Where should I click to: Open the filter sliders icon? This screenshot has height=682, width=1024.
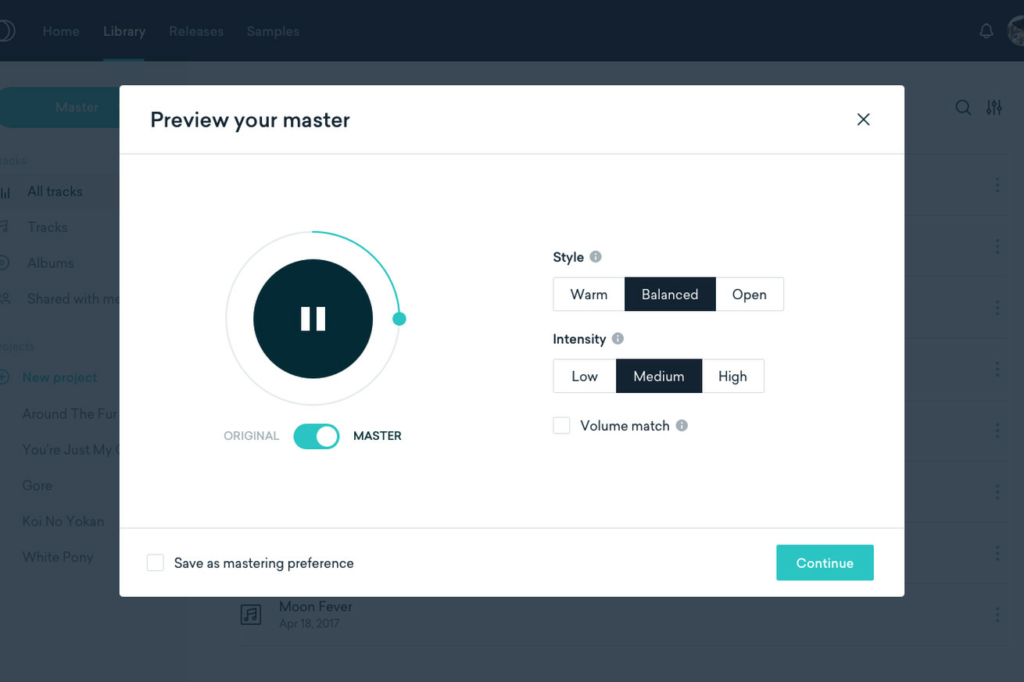click(x=994, y=107)
